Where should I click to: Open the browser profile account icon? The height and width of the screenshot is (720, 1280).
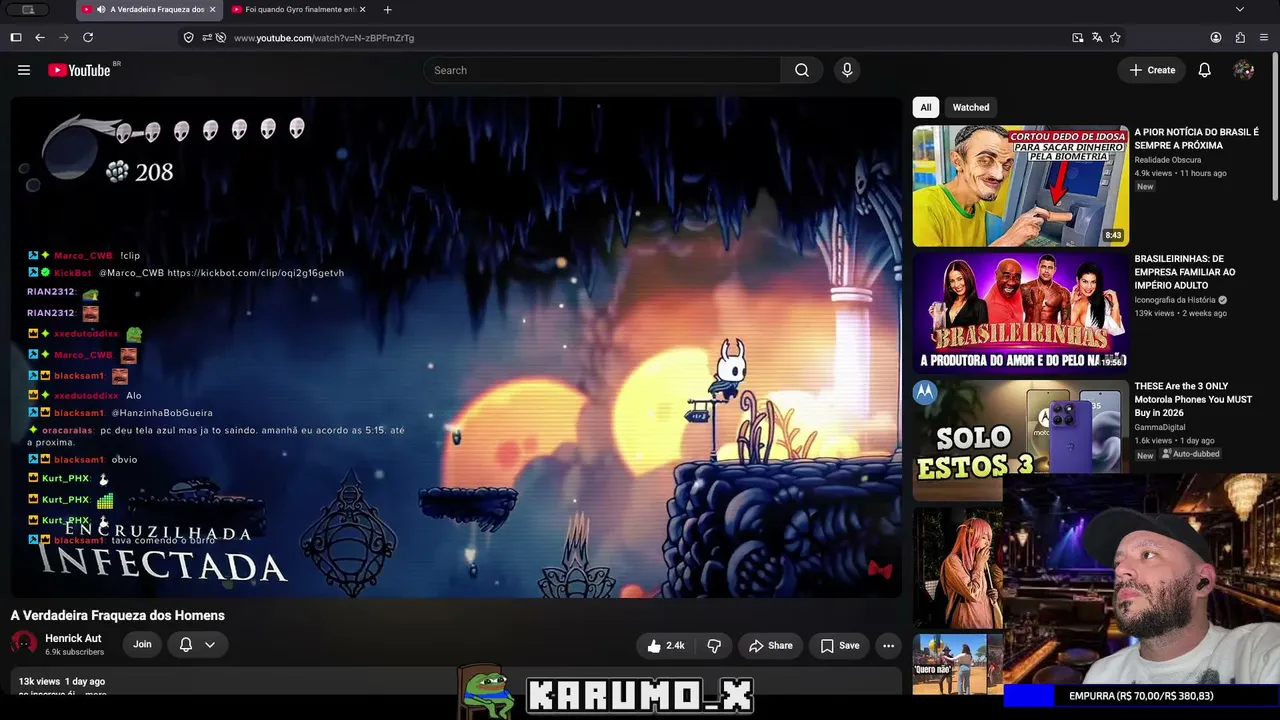tap(1216, 38)
